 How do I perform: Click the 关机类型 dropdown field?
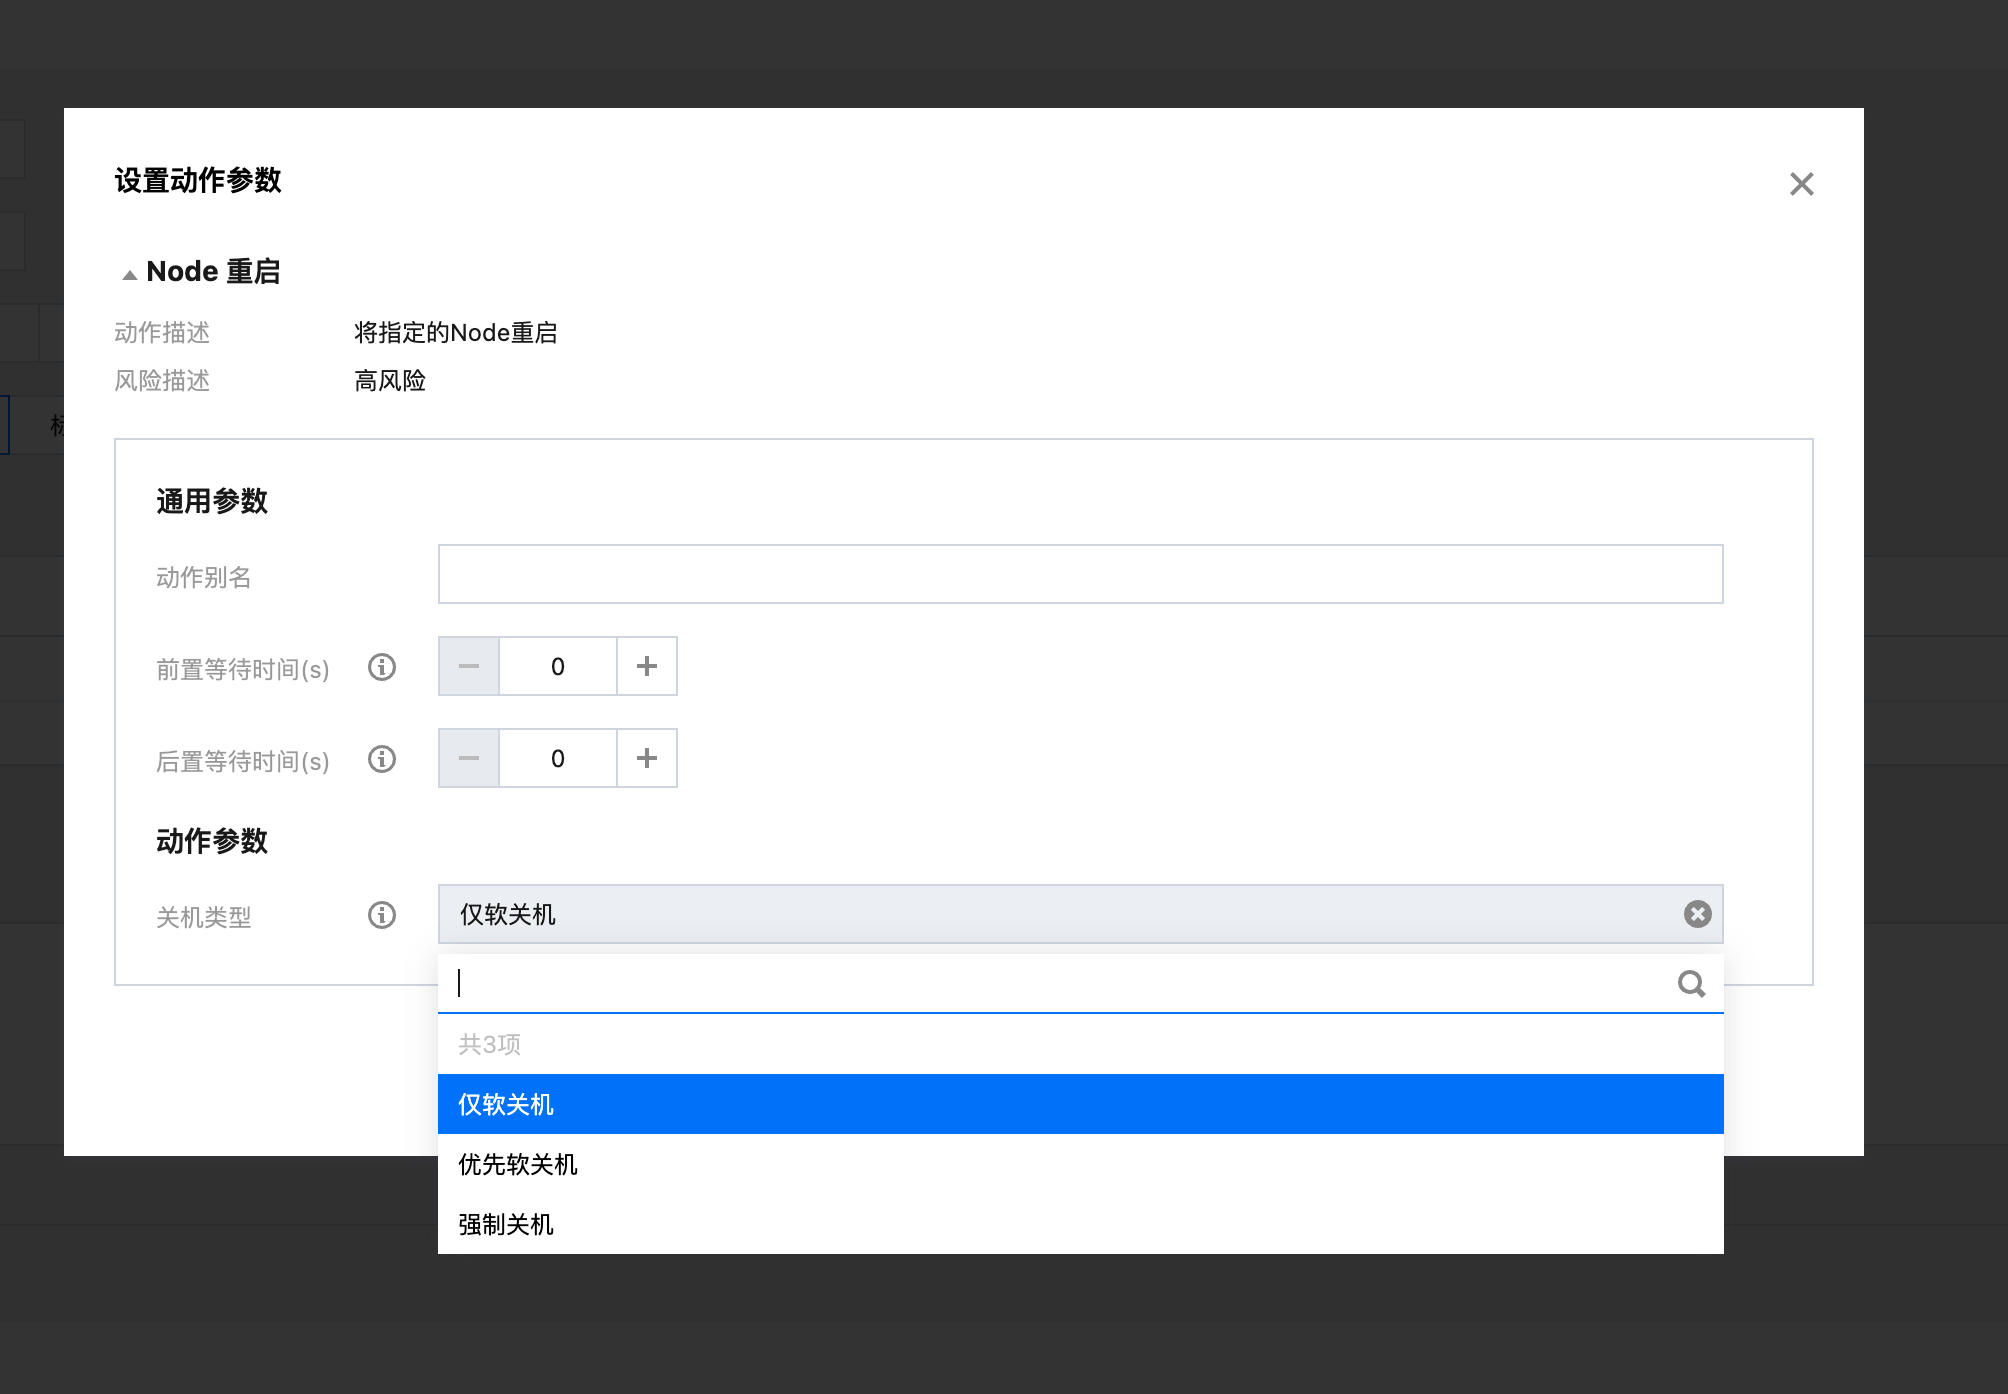[1060, 914]
